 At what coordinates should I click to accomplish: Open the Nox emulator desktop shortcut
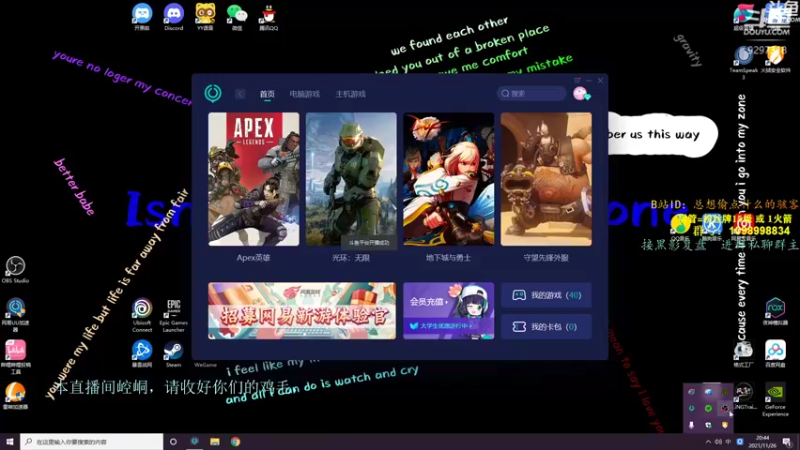coord(775,311)
